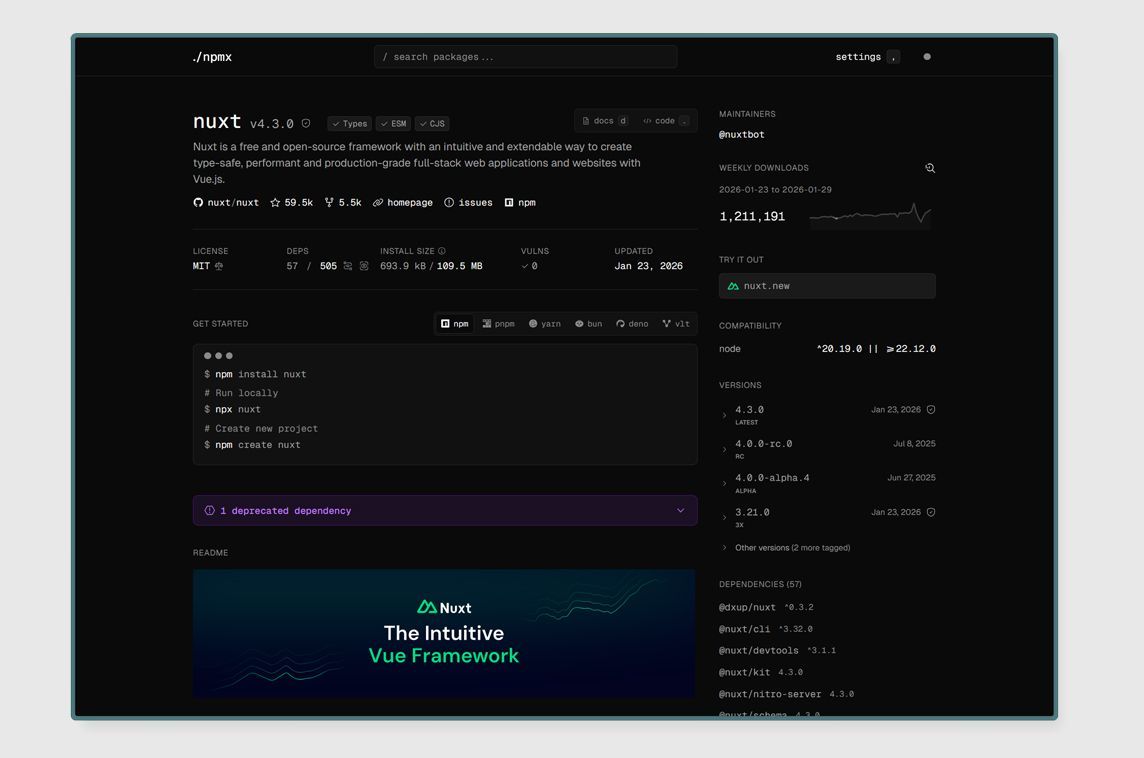This screenshot has height=758, width=1144.
Task: Click the search packages field
Action: (525, 57)
